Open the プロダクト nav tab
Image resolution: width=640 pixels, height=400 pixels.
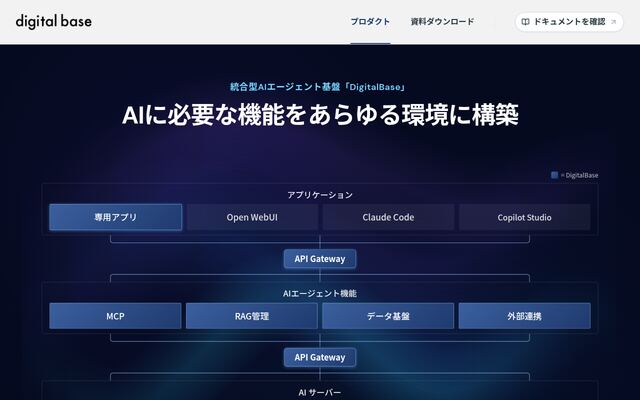[x=370, y=22]
